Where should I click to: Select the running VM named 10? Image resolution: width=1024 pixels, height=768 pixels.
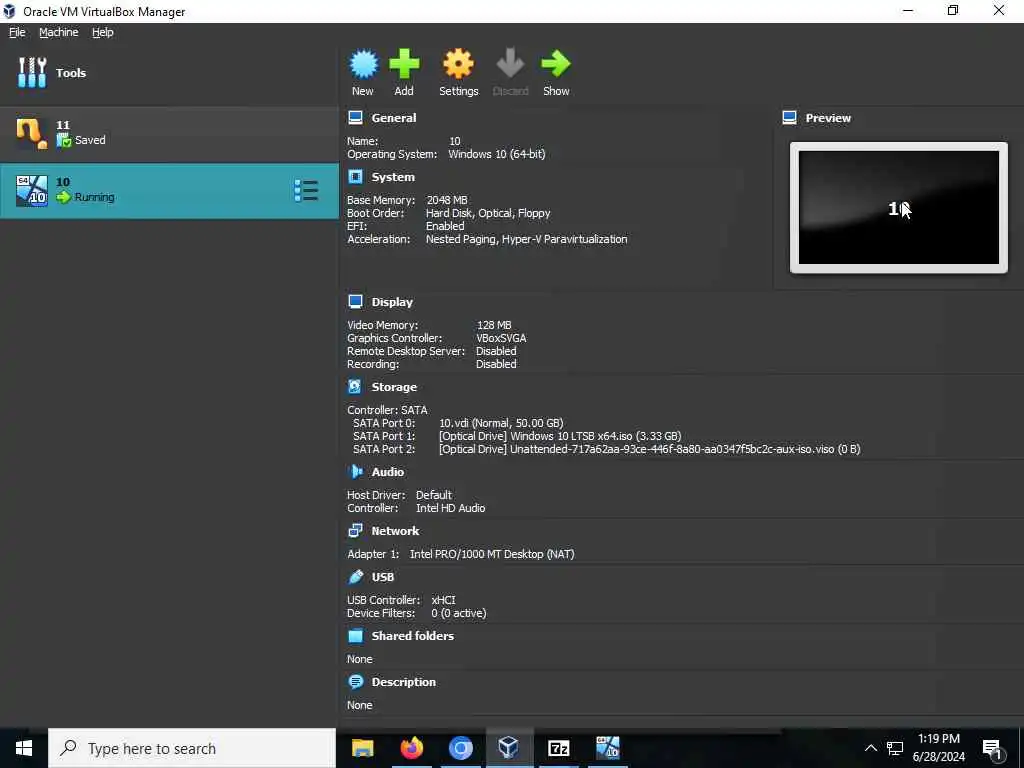click(x=169, y=191)
